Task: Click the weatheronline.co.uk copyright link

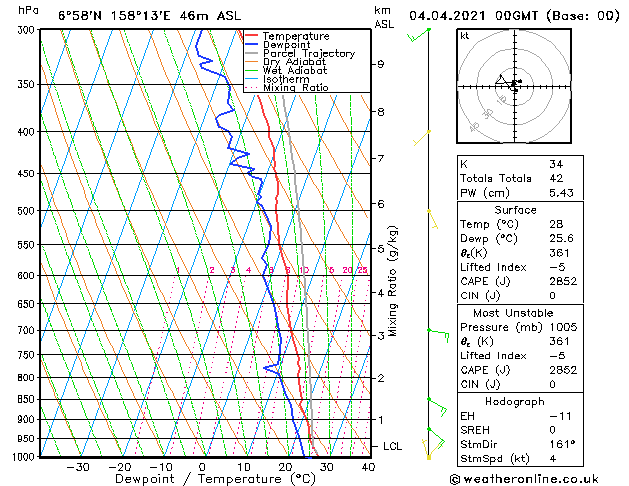Action: 524,479
